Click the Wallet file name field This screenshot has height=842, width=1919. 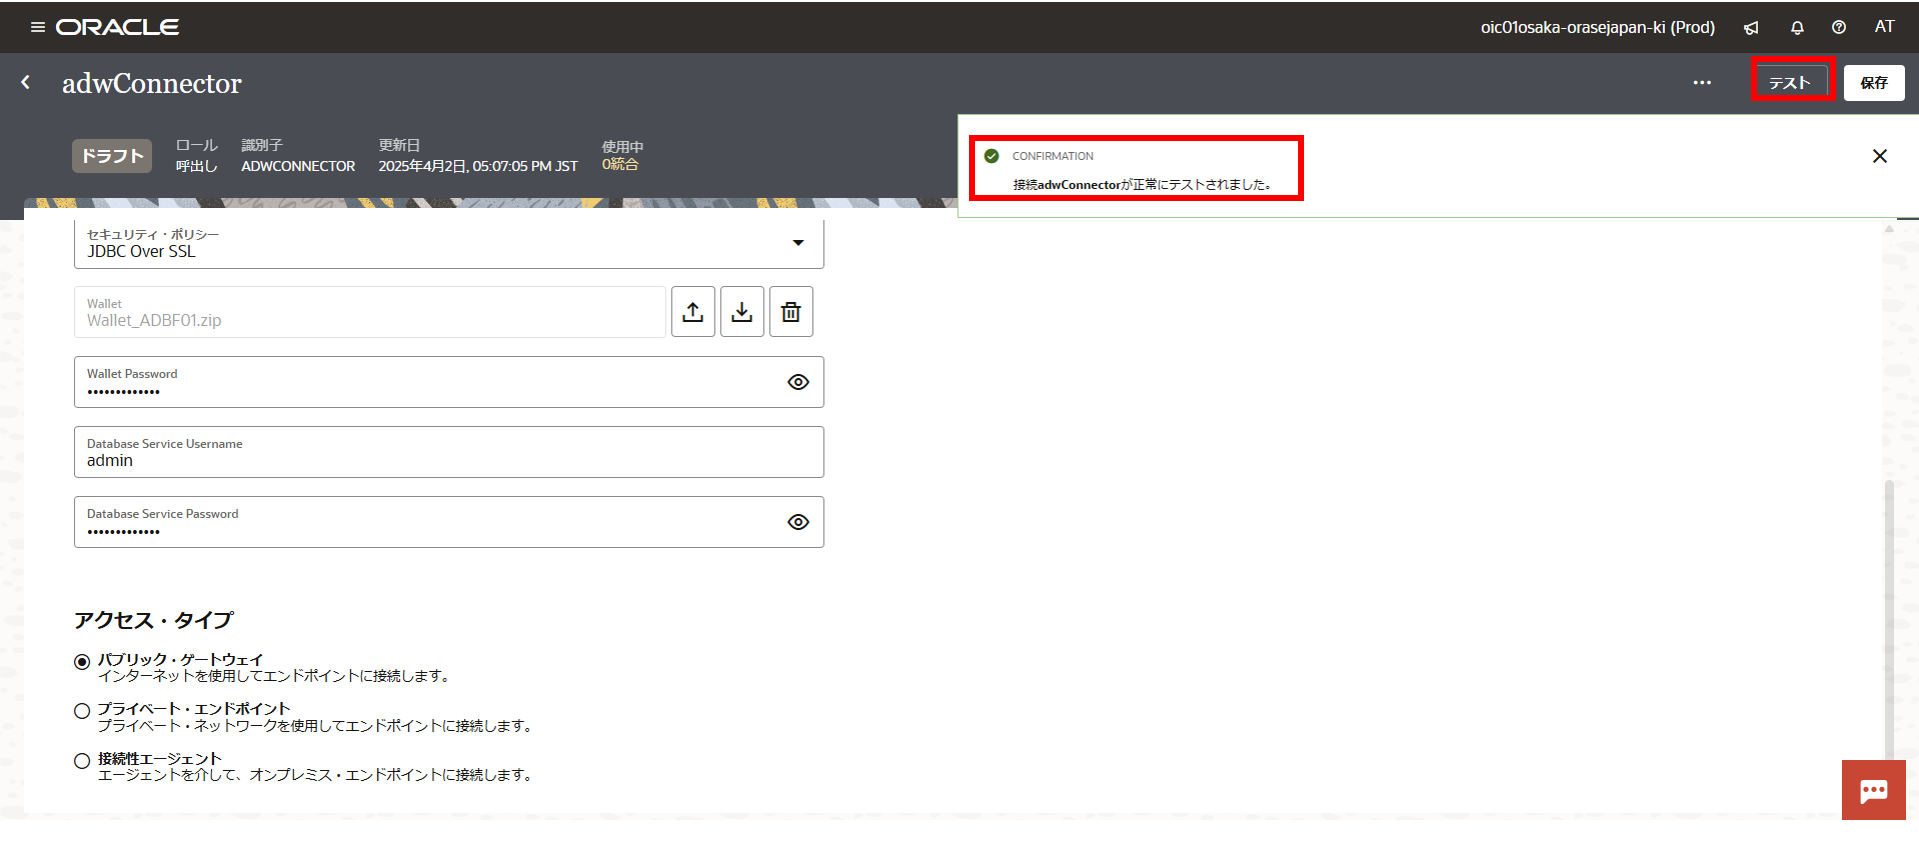pyautogui.click(x=370, y=312)
